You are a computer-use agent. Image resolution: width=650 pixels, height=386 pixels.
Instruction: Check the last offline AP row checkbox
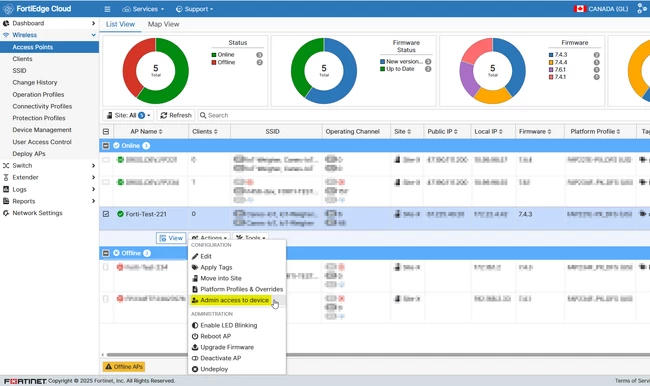click(x=106, y=299)
